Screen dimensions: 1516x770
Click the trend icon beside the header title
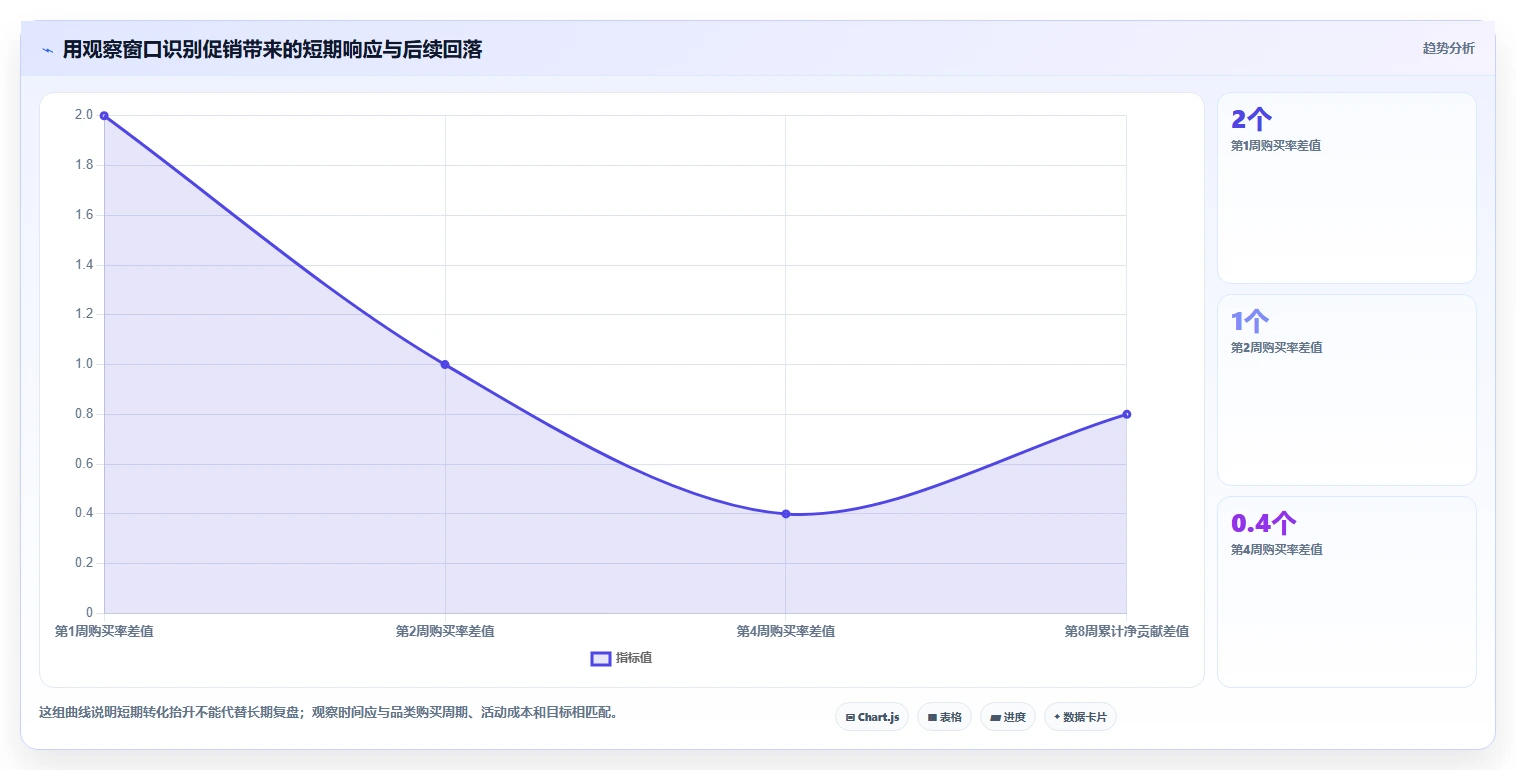pyautogui.click(x=47, y=50)
